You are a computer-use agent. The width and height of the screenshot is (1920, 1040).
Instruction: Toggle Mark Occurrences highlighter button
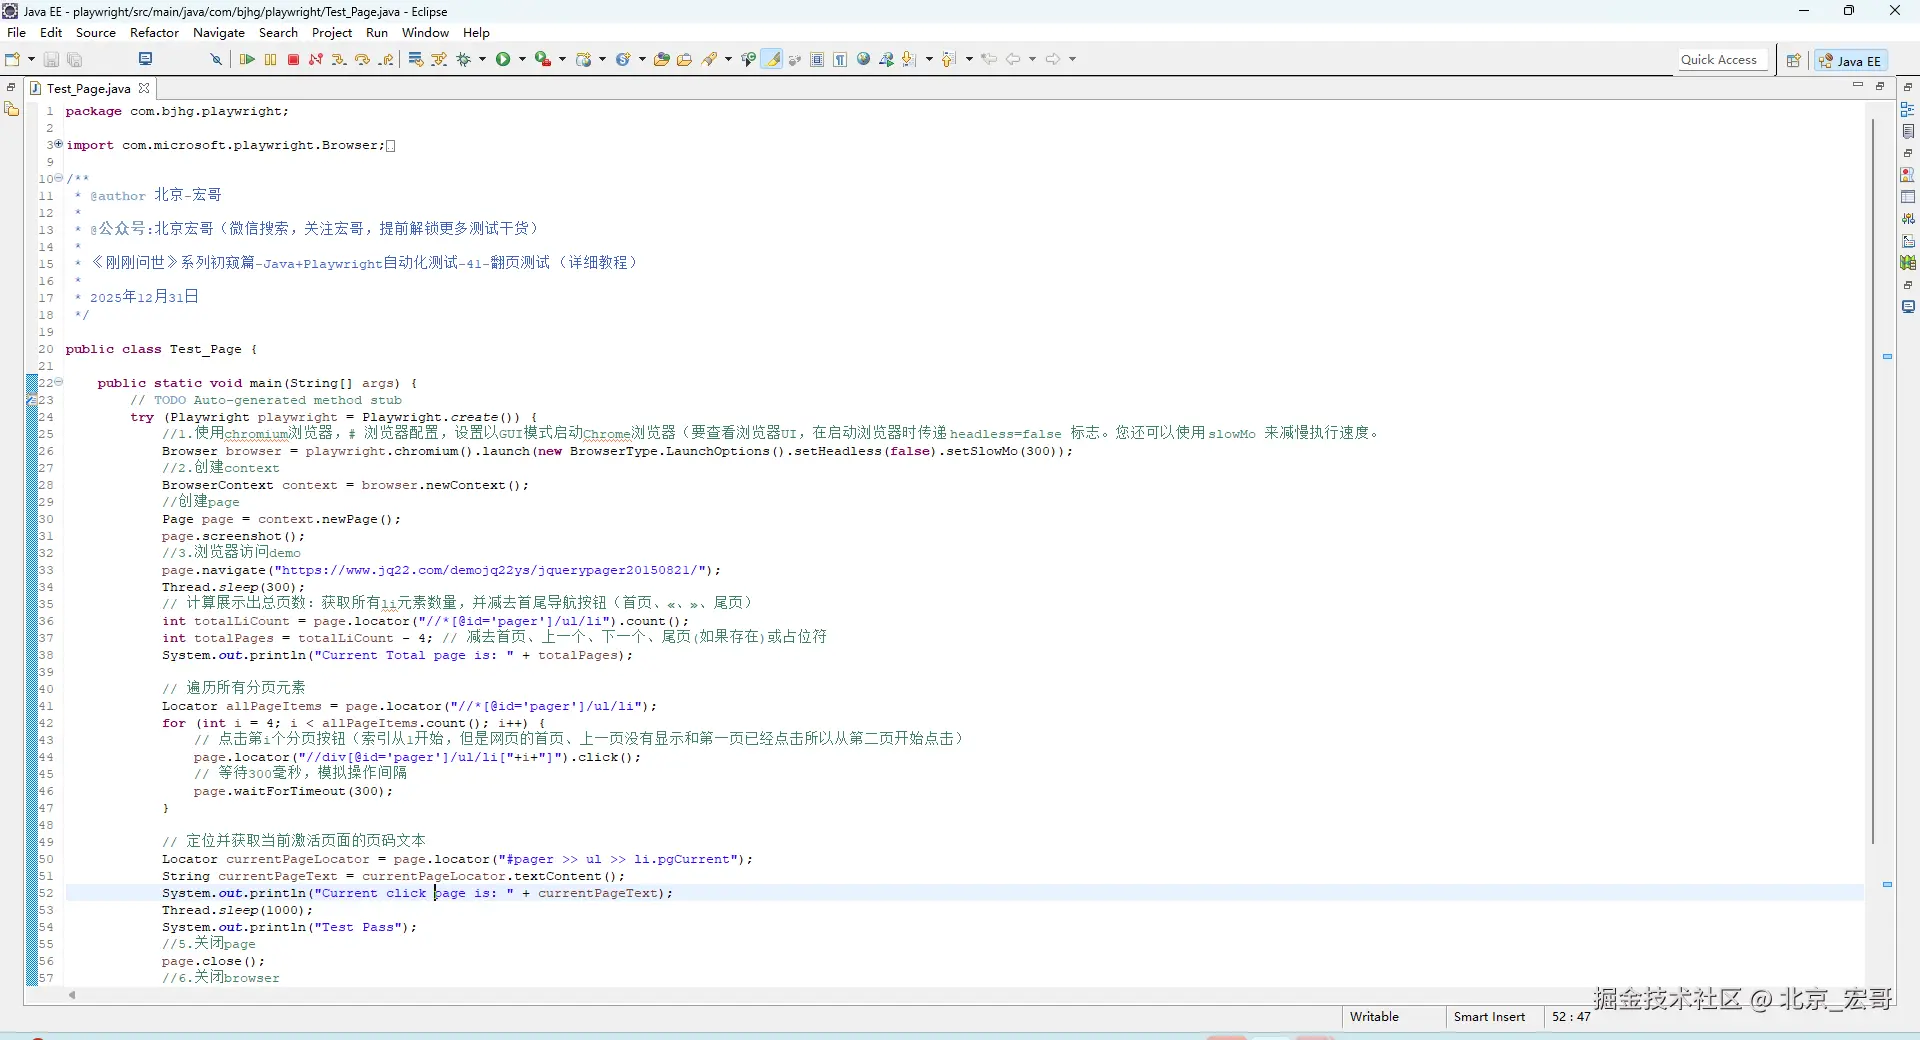click(773, 60)
